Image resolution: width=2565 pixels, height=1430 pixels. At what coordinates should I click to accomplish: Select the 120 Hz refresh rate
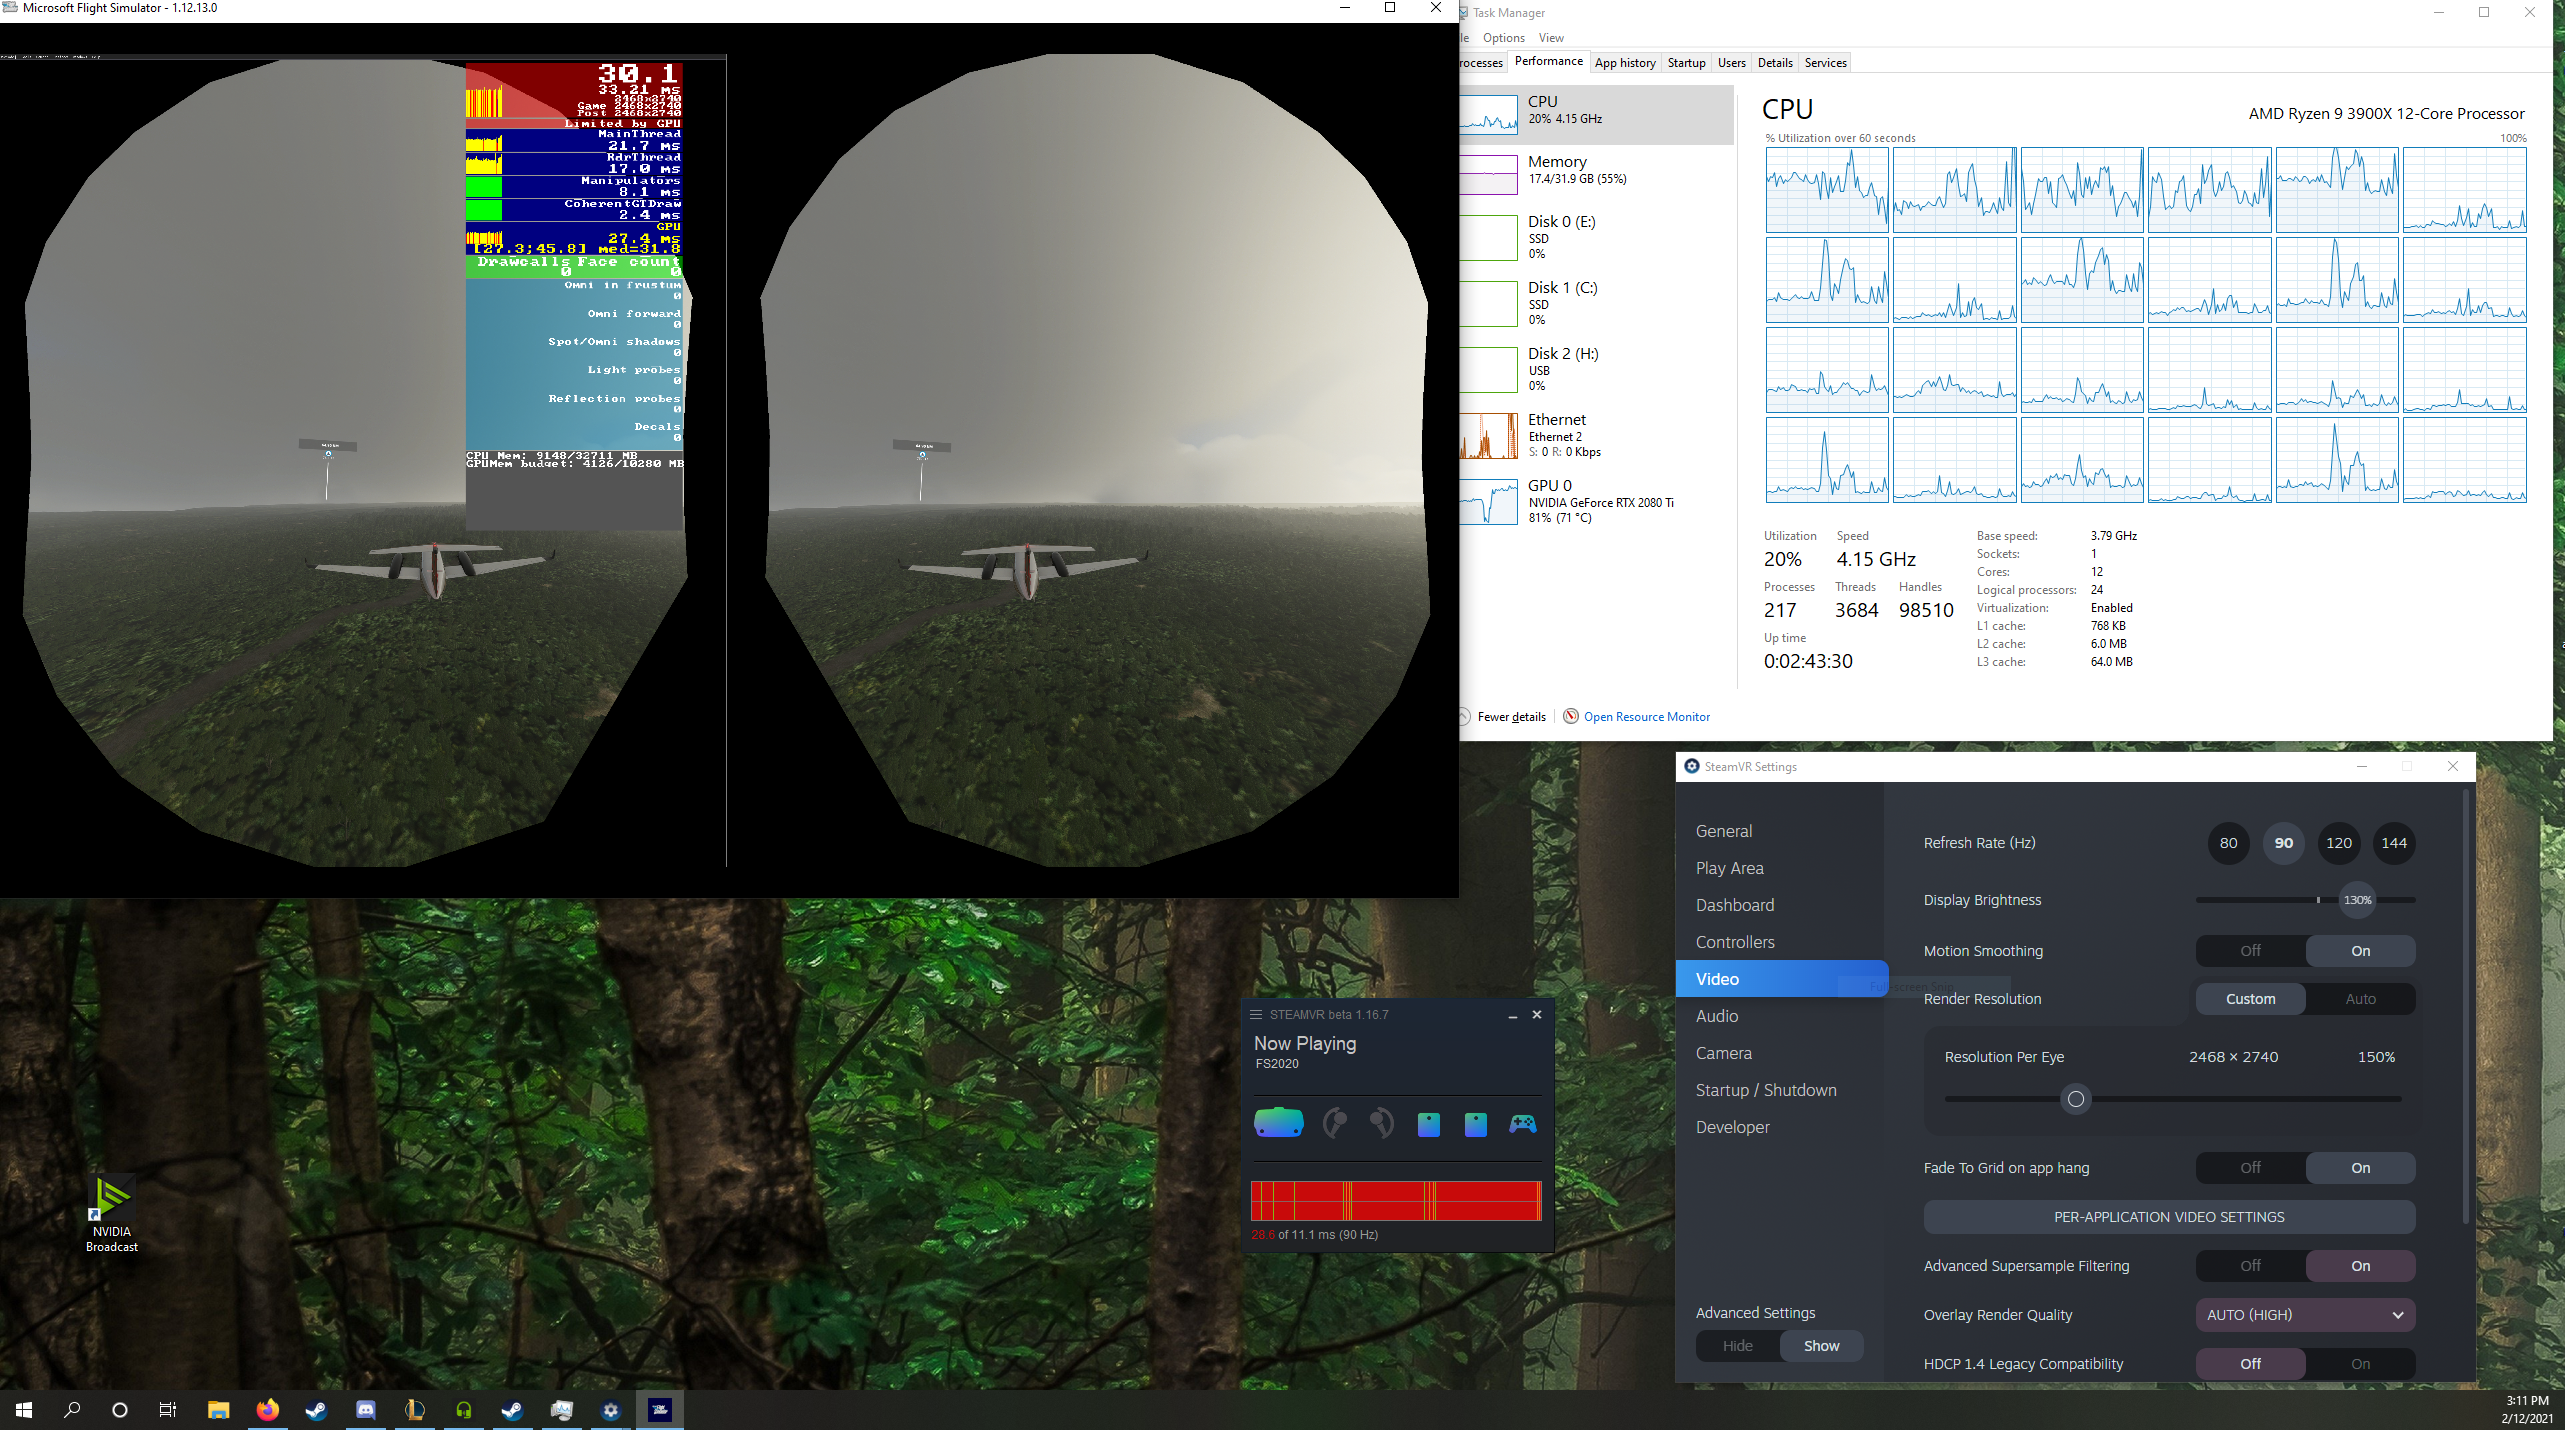[x=2339, y=843]
